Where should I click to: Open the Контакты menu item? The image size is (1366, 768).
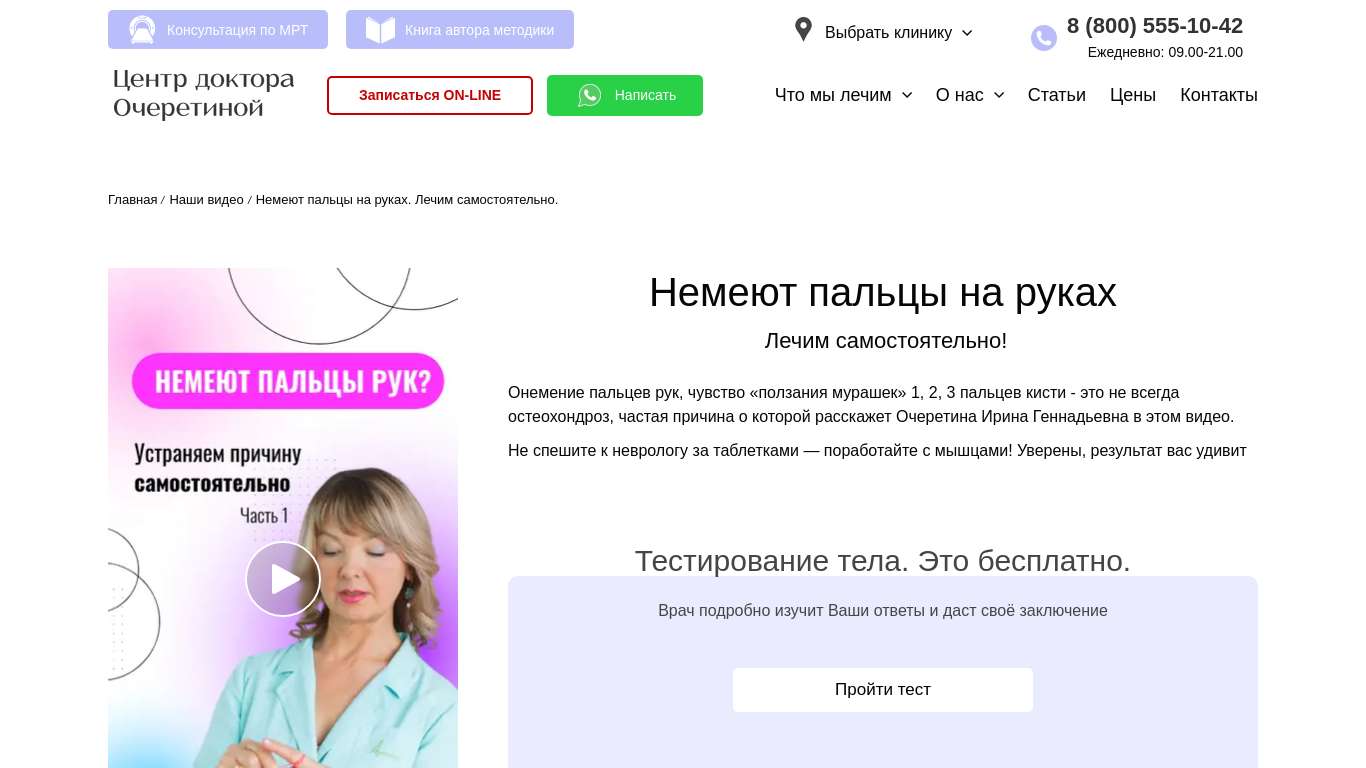click(x=1219, y=95)
